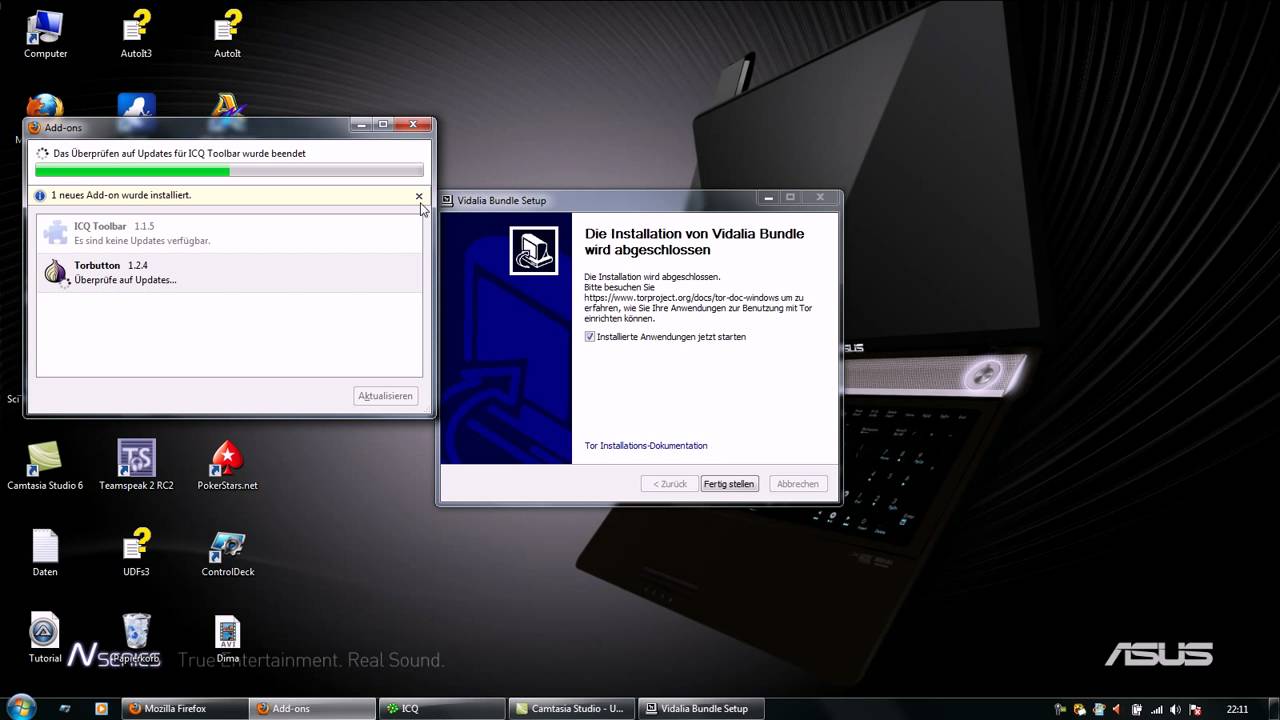Open the volume tray icon
1280x720 pixels.
click(x=1176, y=709)
